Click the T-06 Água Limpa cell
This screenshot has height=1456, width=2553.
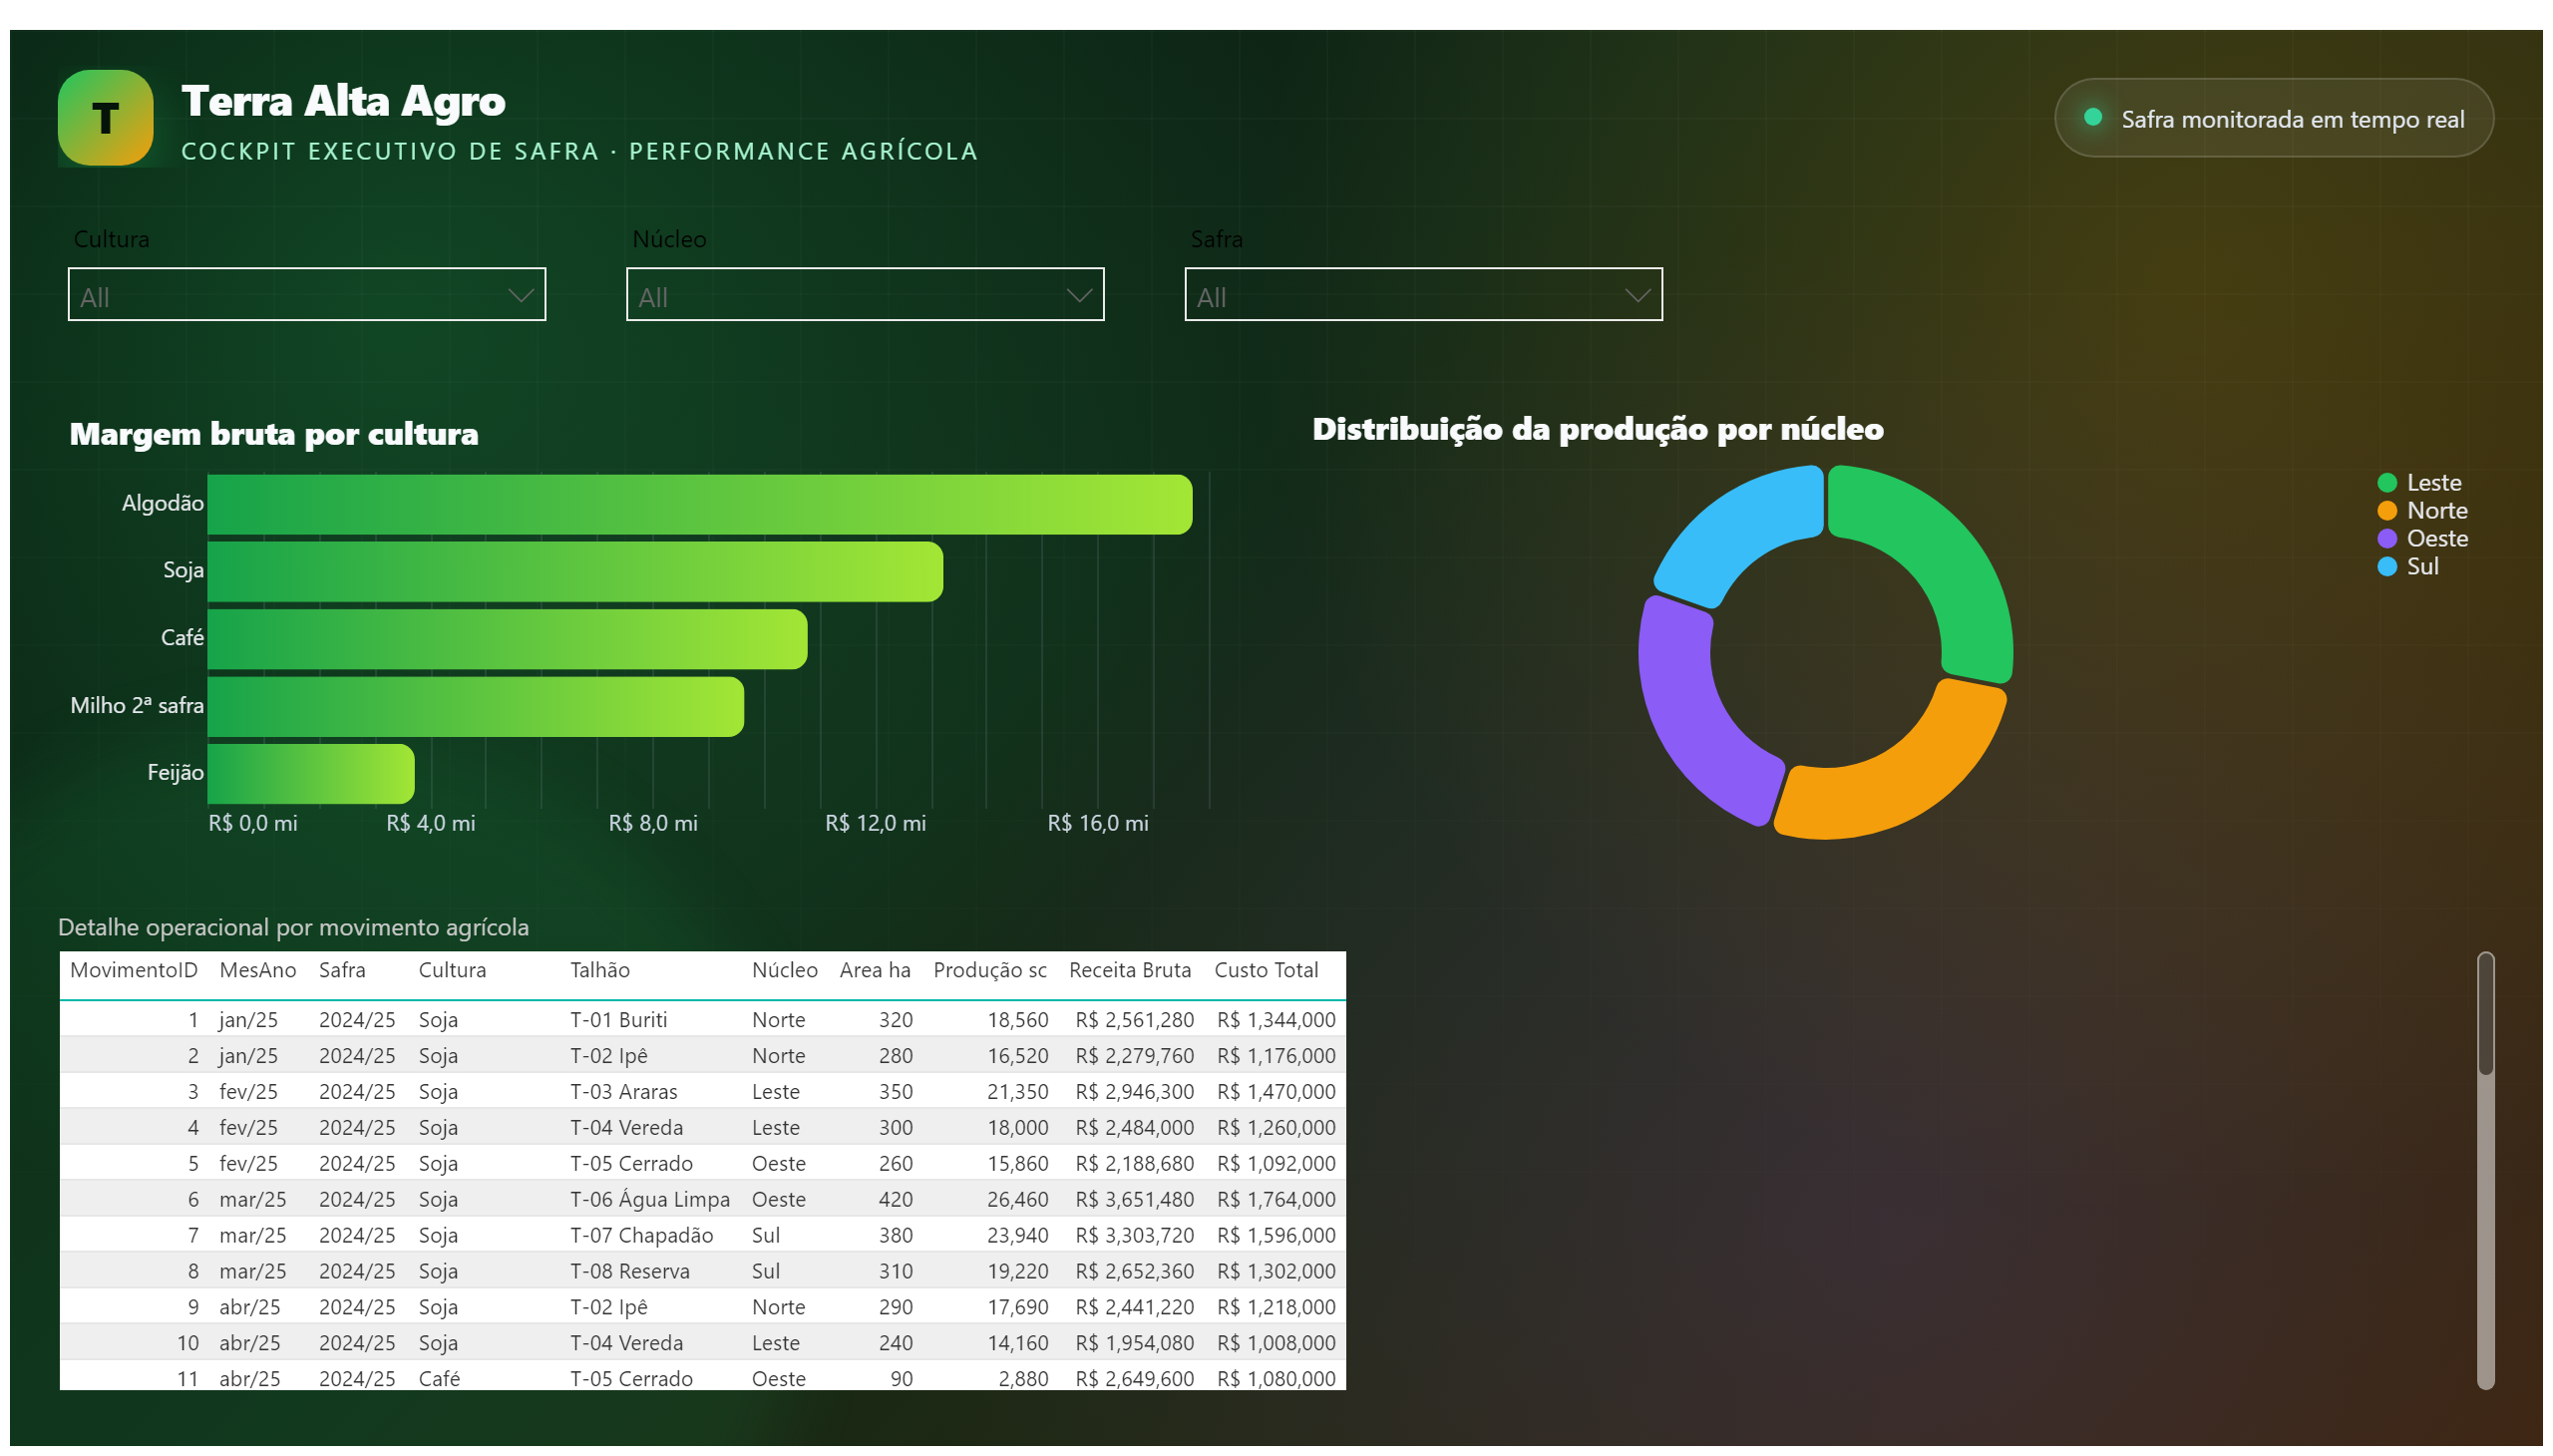coord(650,1200)
